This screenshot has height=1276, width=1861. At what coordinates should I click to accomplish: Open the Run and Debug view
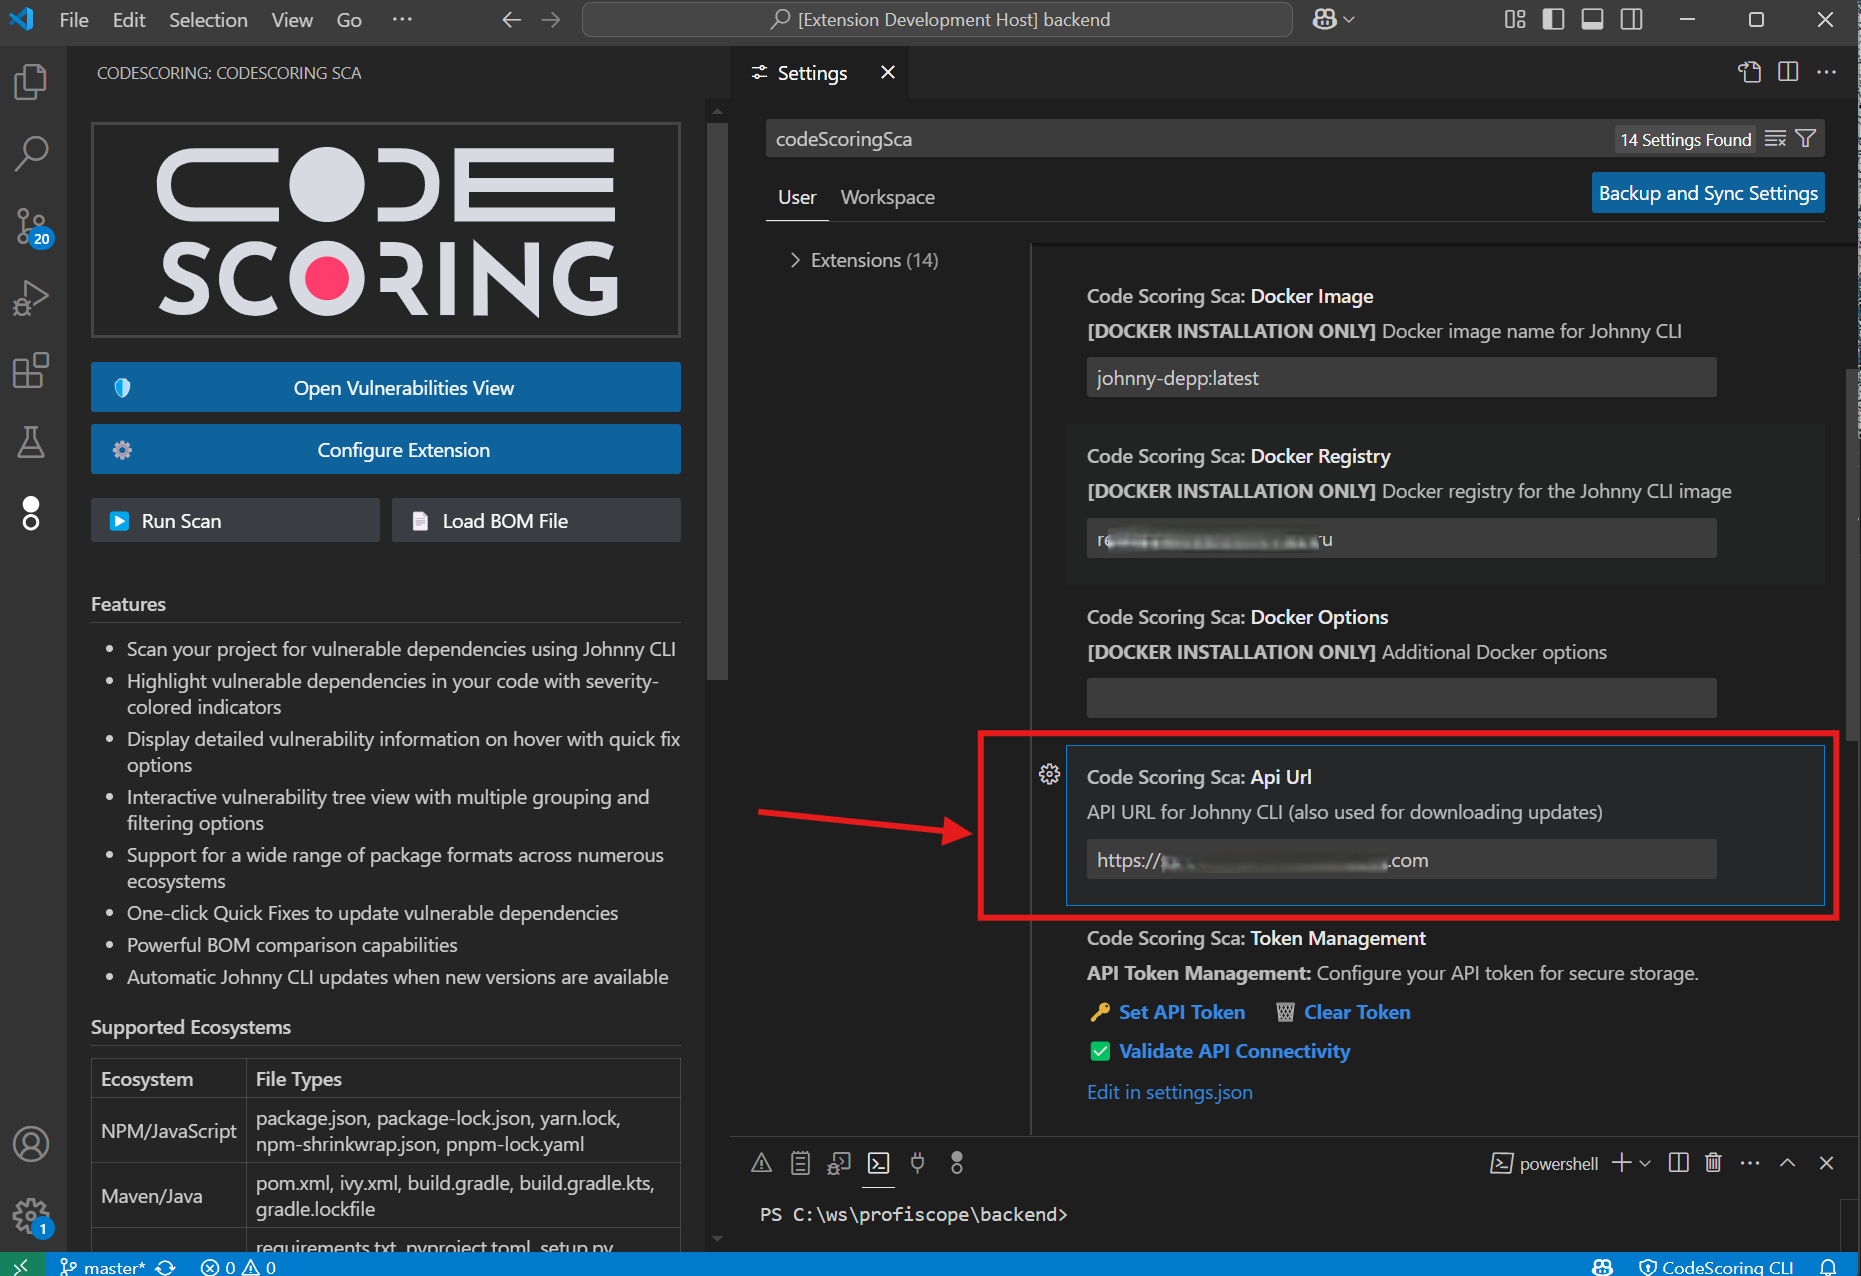(x=31, y=298)
